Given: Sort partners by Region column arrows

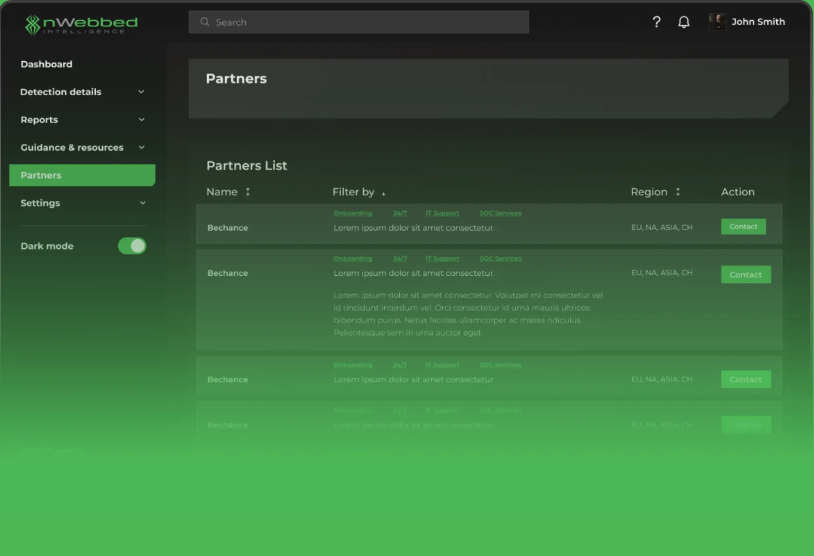Looking at the screenshot, I should (x=677, y=192).
